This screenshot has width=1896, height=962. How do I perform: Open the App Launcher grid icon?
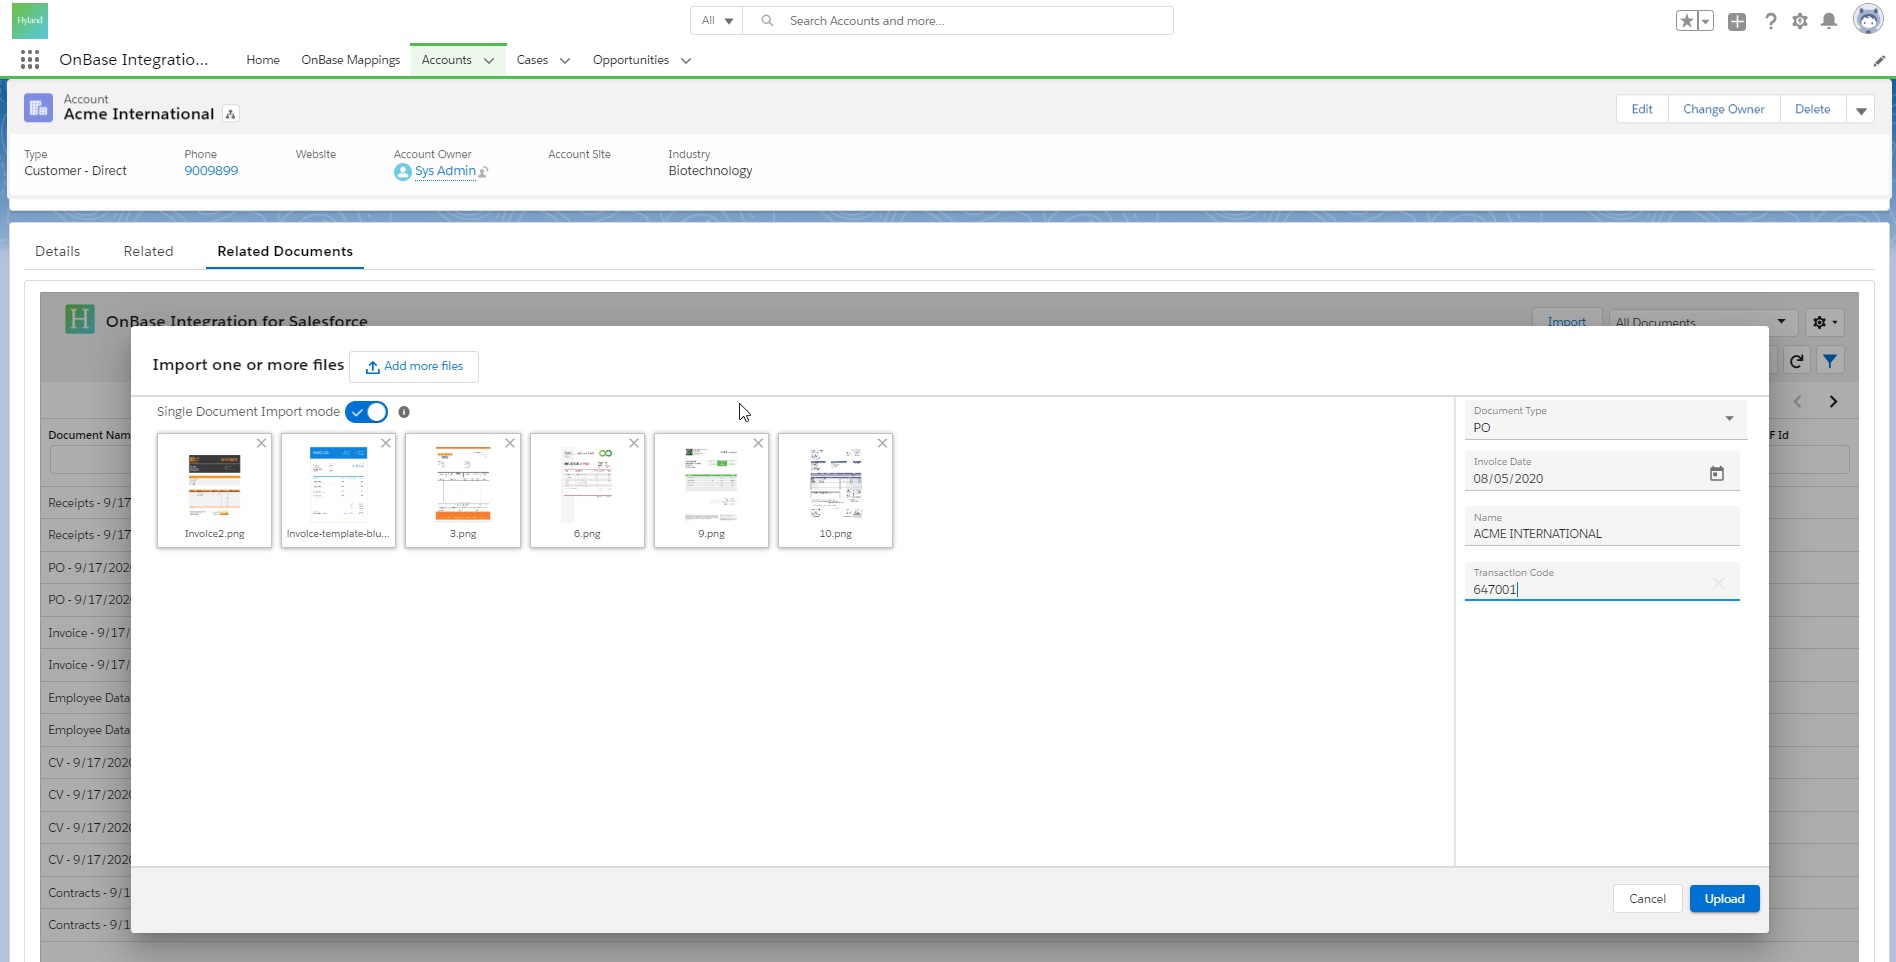click(x=30, y=60)
